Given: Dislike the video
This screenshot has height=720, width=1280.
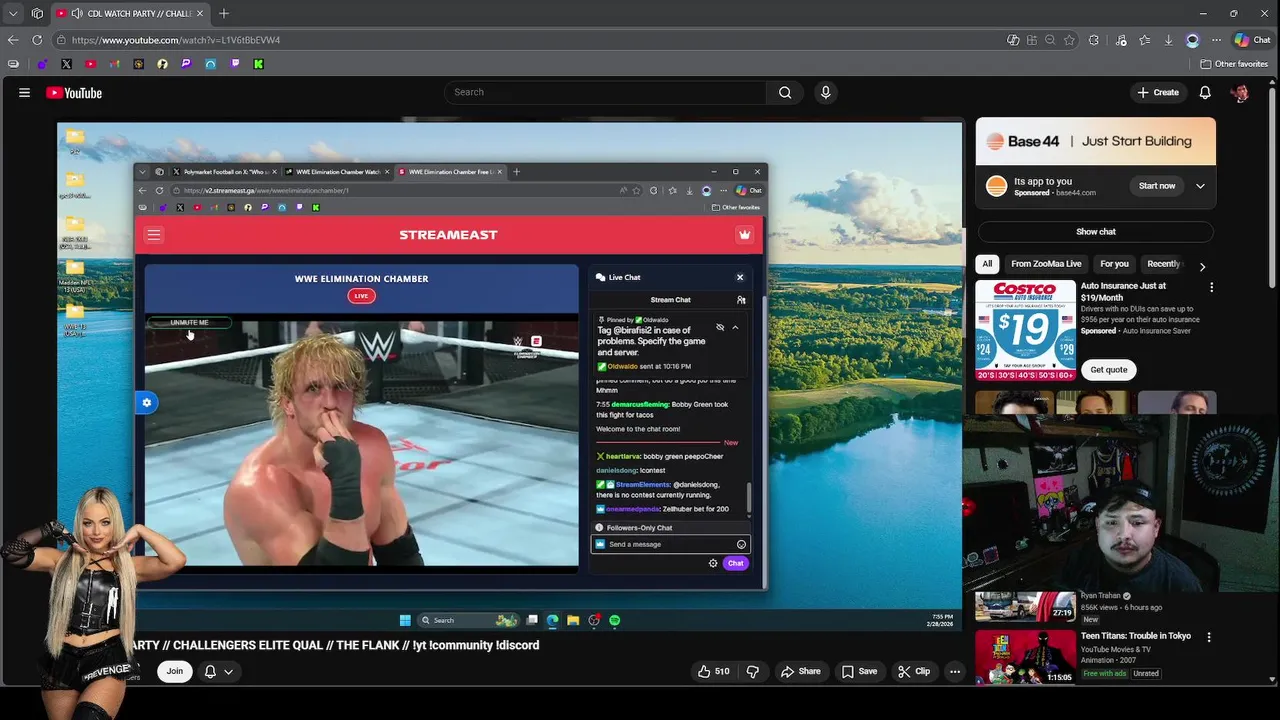Looking at the screenshot, I should click(753, 671).
